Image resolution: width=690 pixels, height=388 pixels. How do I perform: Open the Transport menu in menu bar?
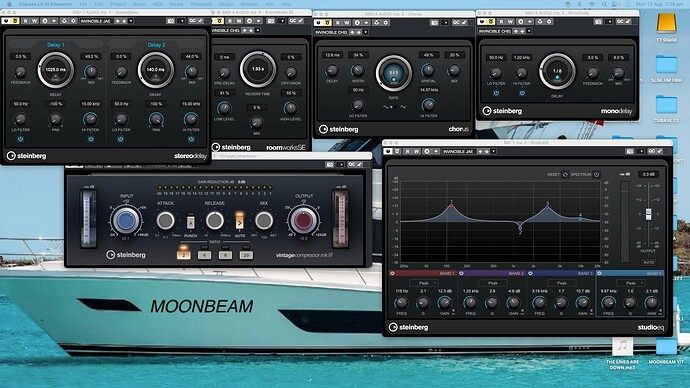click(x=201, y=4)
